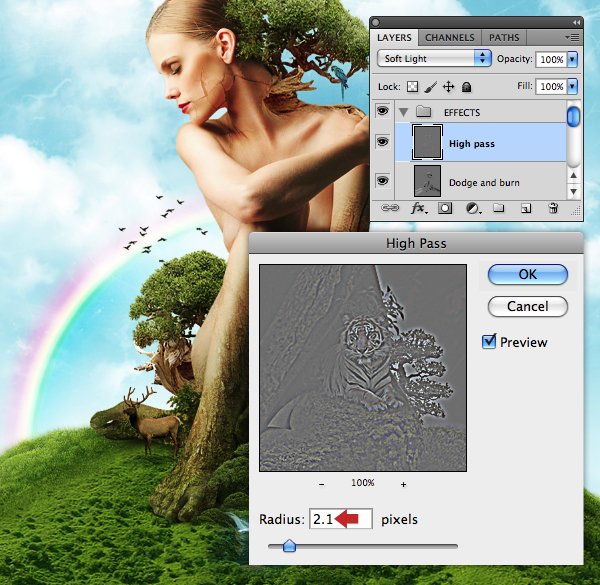Image resolution: width=600 pixels, height=585 pixels.
Task: Click the lock transparent pixels icon
Action: pos(412,87)
